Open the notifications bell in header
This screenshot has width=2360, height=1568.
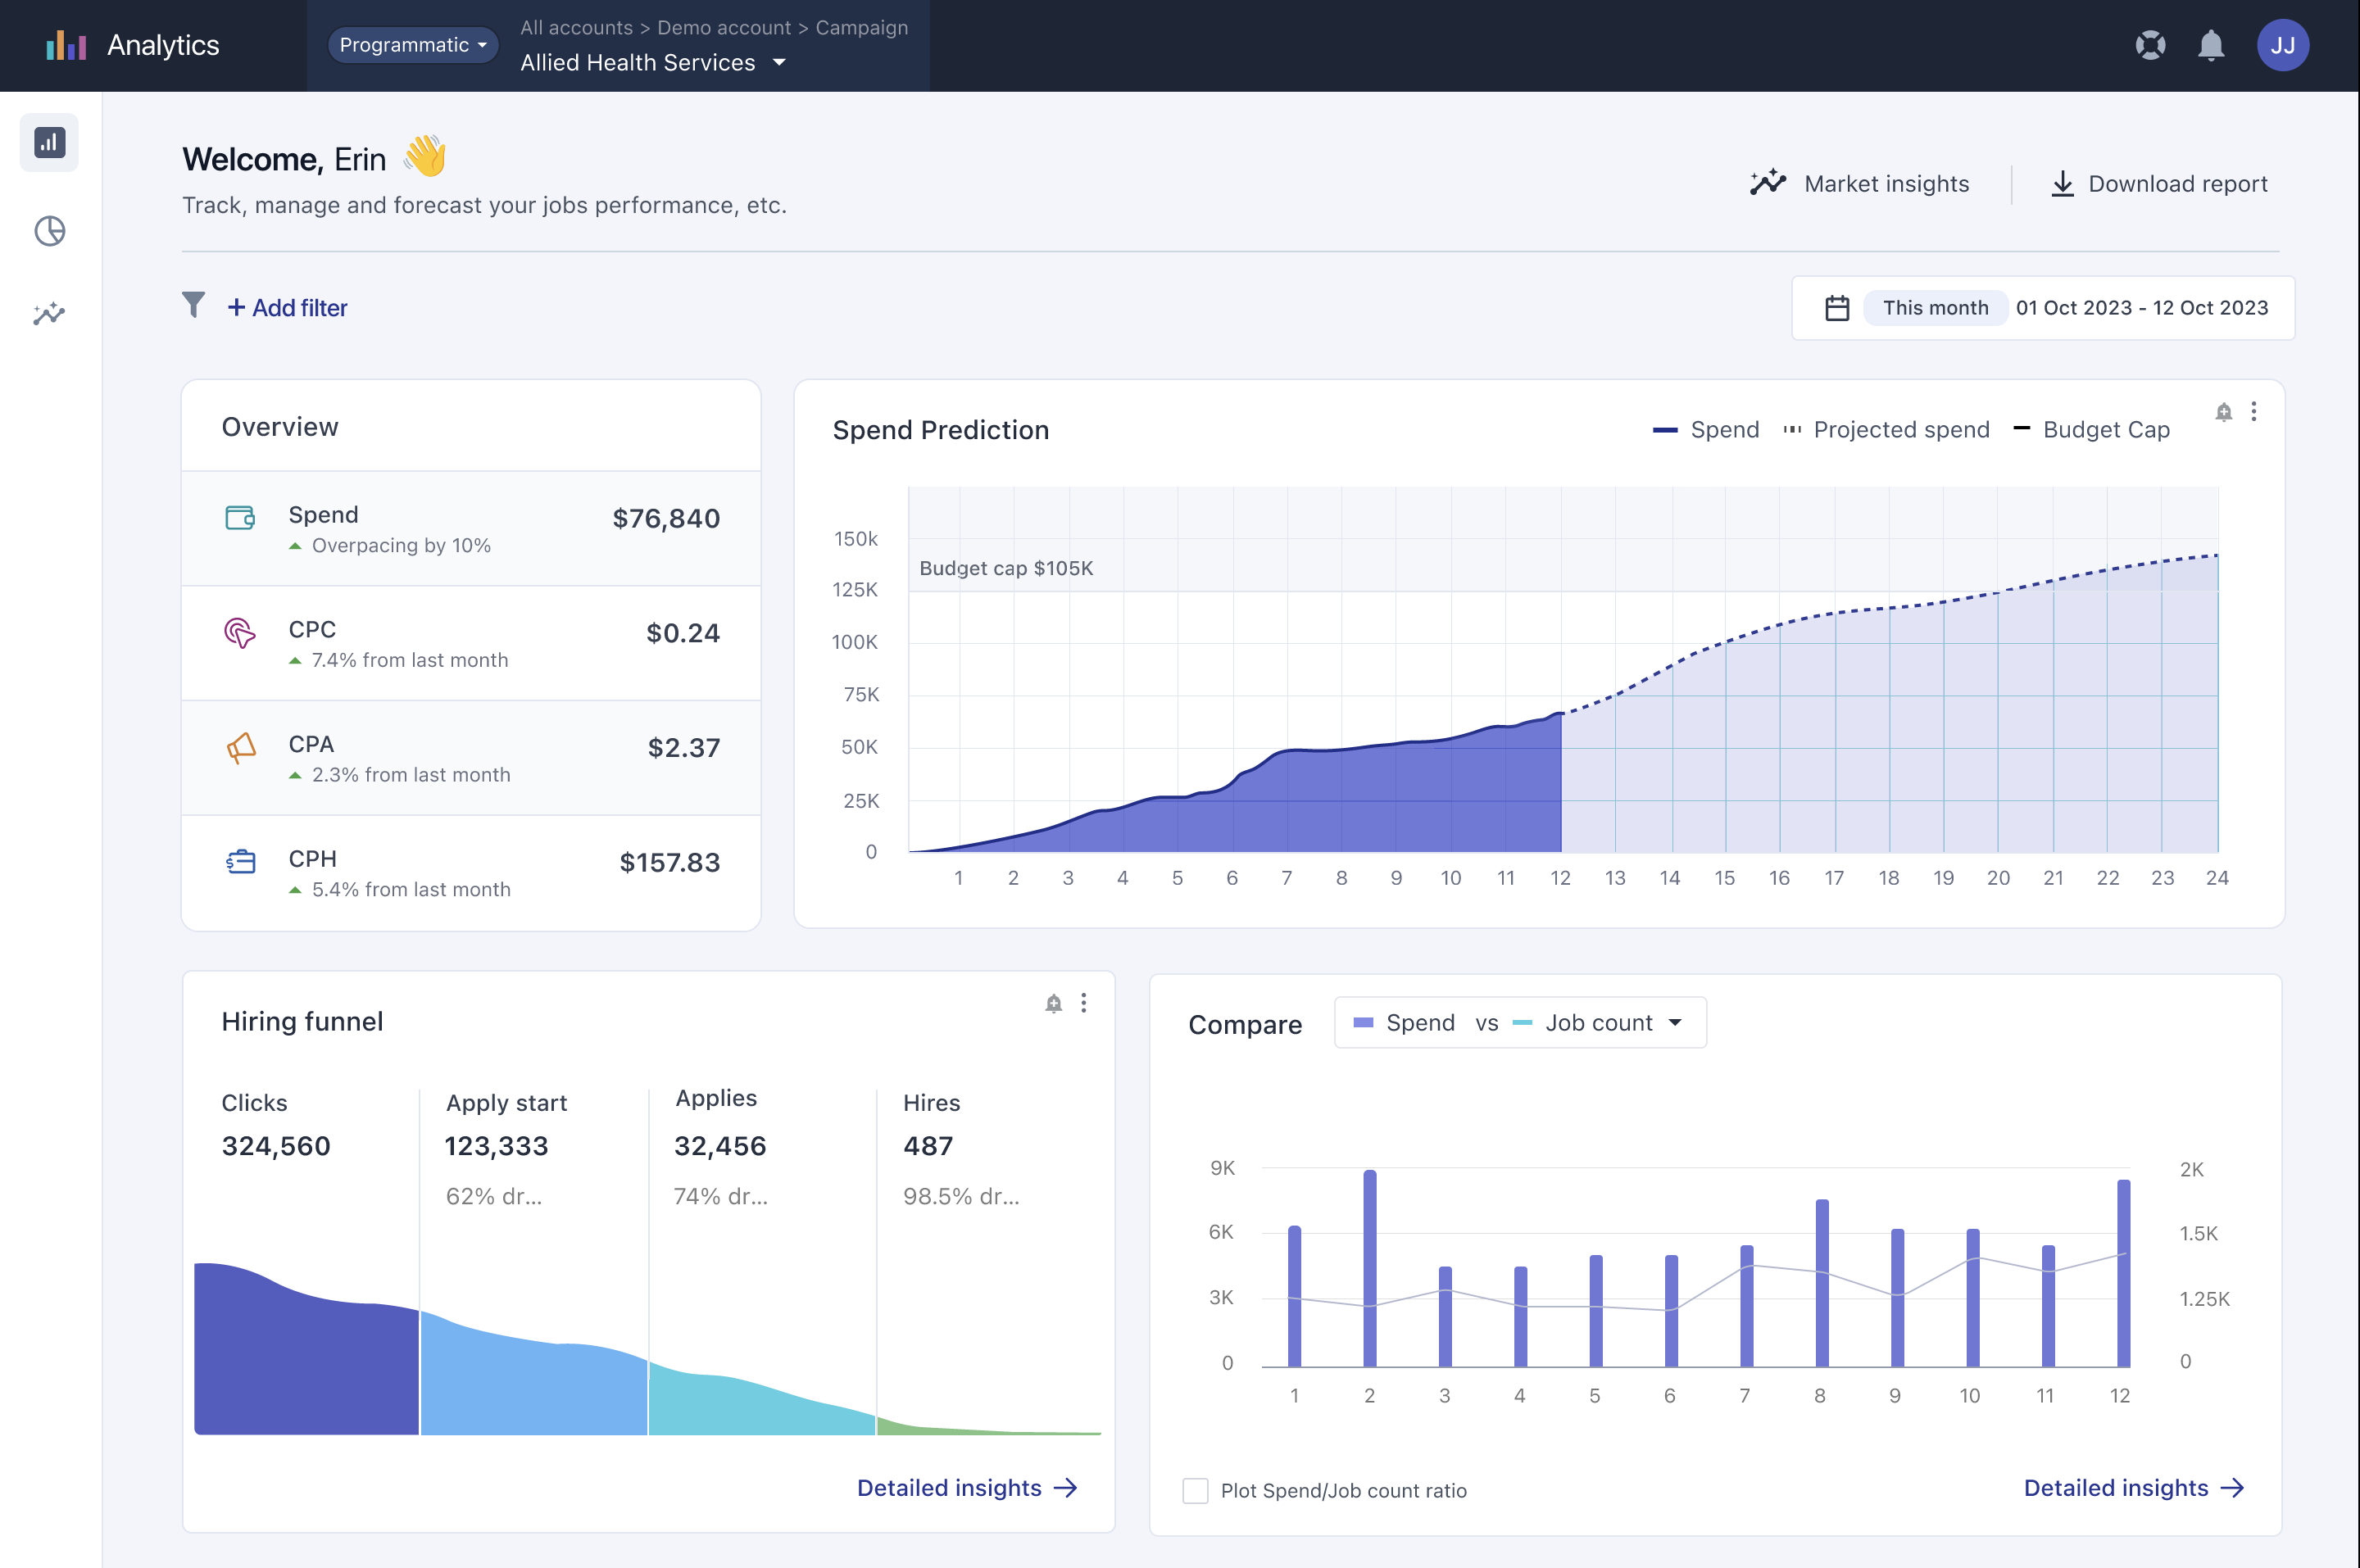(2211, 46)
